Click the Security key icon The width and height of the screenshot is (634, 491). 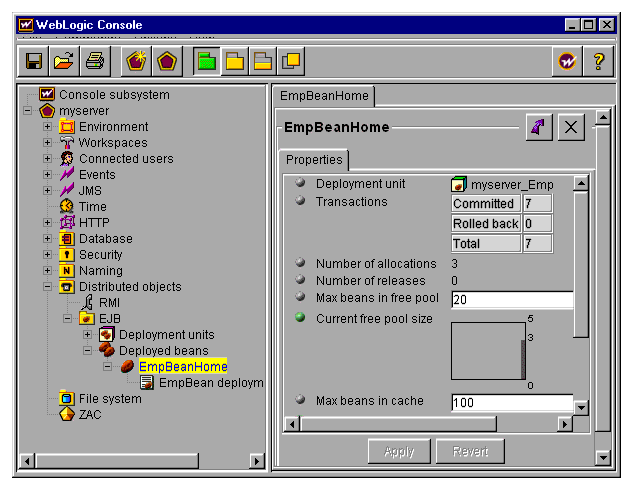point(67,254)
